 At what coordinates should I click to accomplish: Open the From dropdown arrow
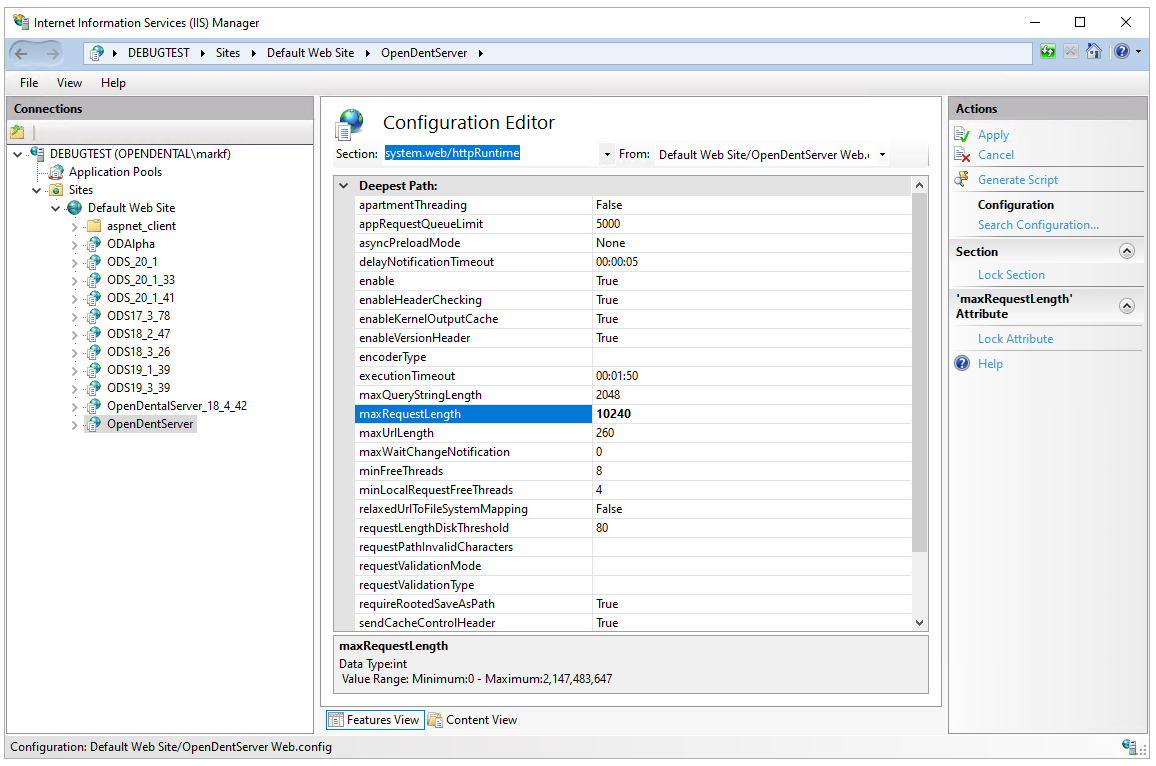tap(882, 154)
